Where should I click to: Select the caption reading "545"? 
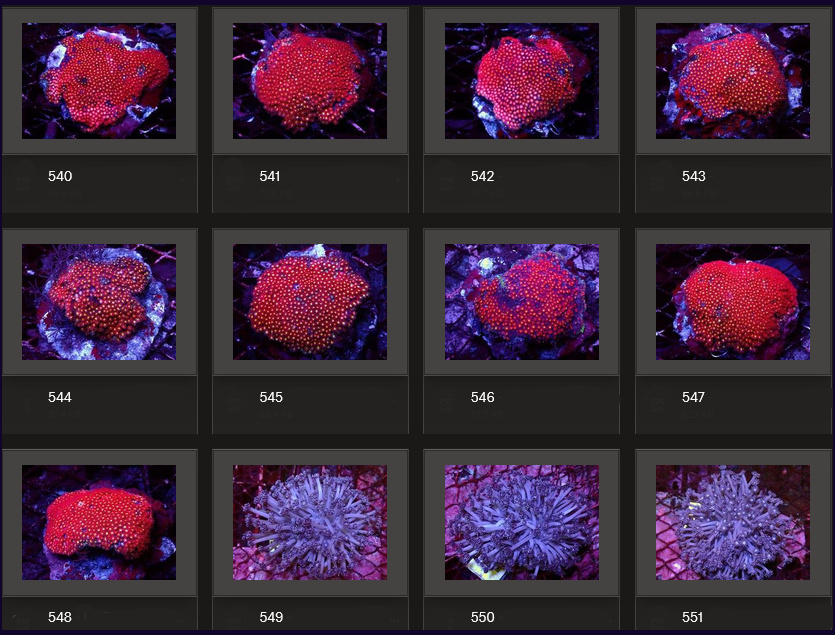click(271, 397)
